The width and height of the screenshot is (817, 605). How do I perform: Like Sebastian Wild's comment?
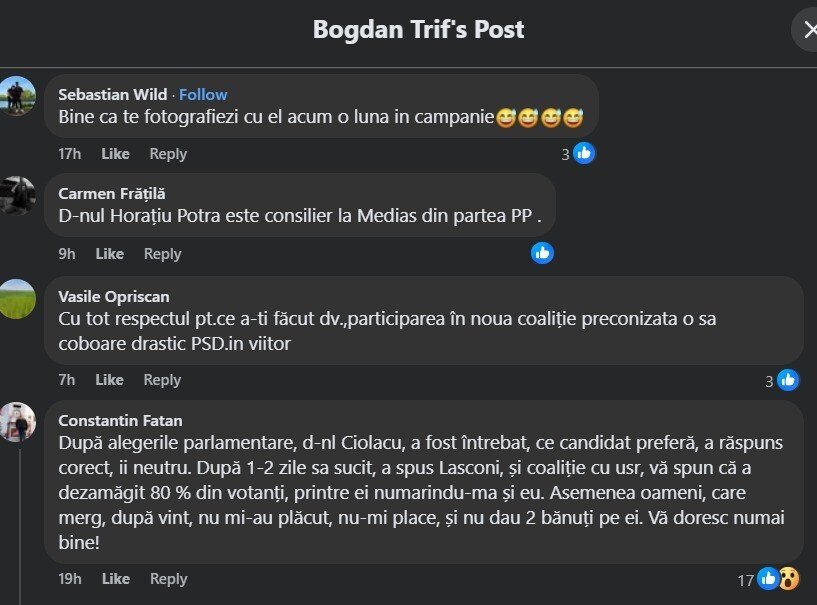click(115, 154)
